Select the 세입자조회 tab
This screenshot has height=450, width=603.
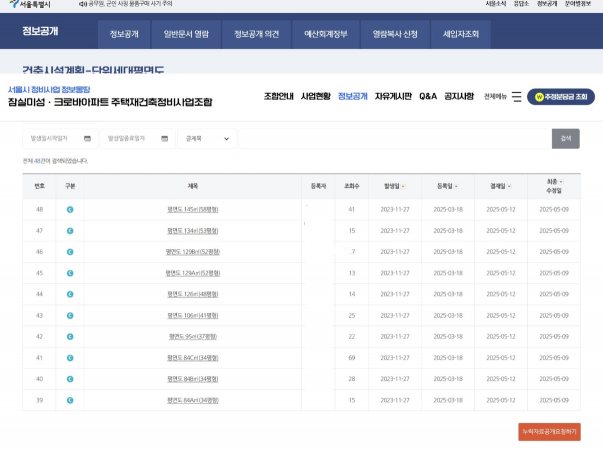(461, 34)
